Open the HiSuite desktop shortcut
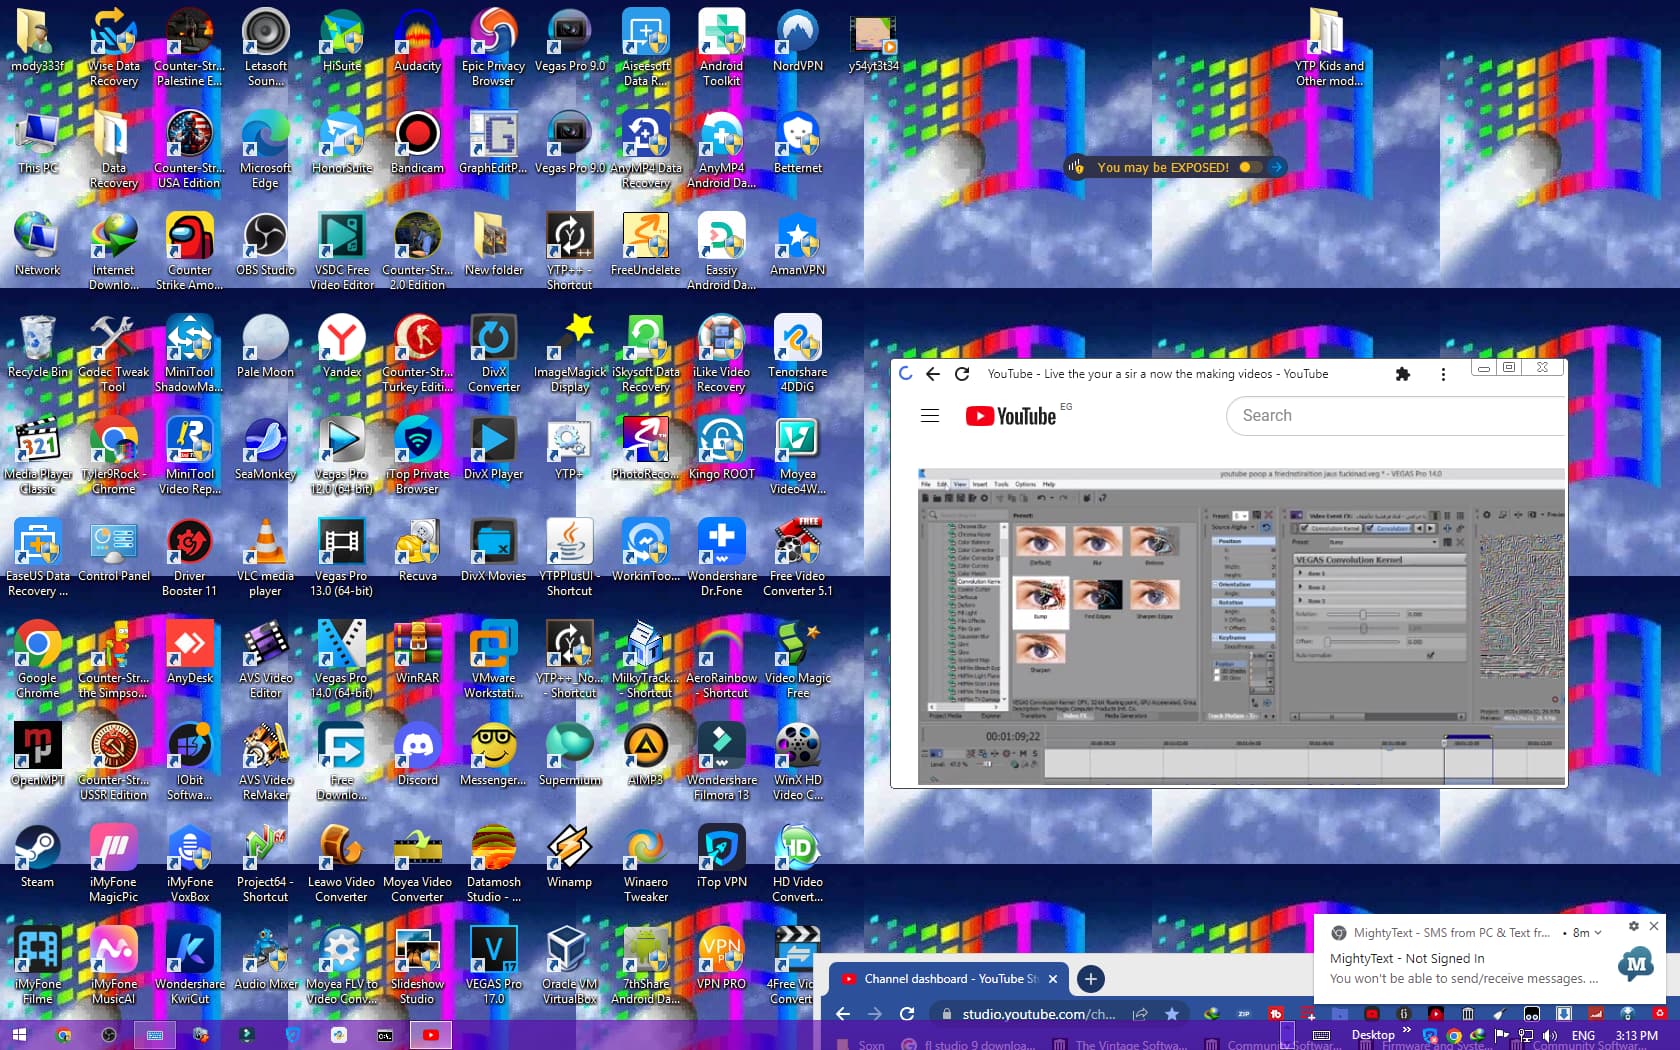 (341, 41)
